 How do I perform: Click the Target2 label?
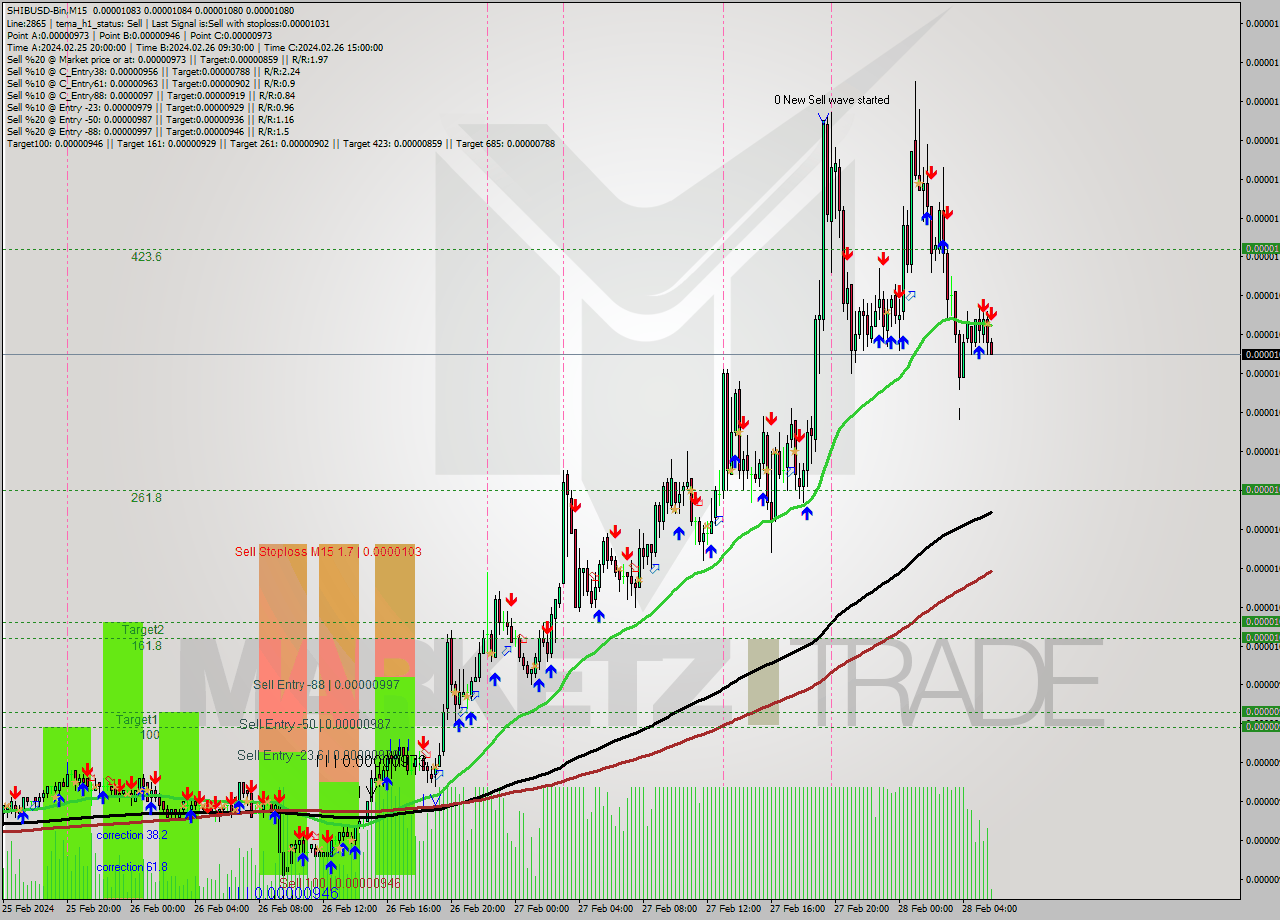click(x=142, y=630)
